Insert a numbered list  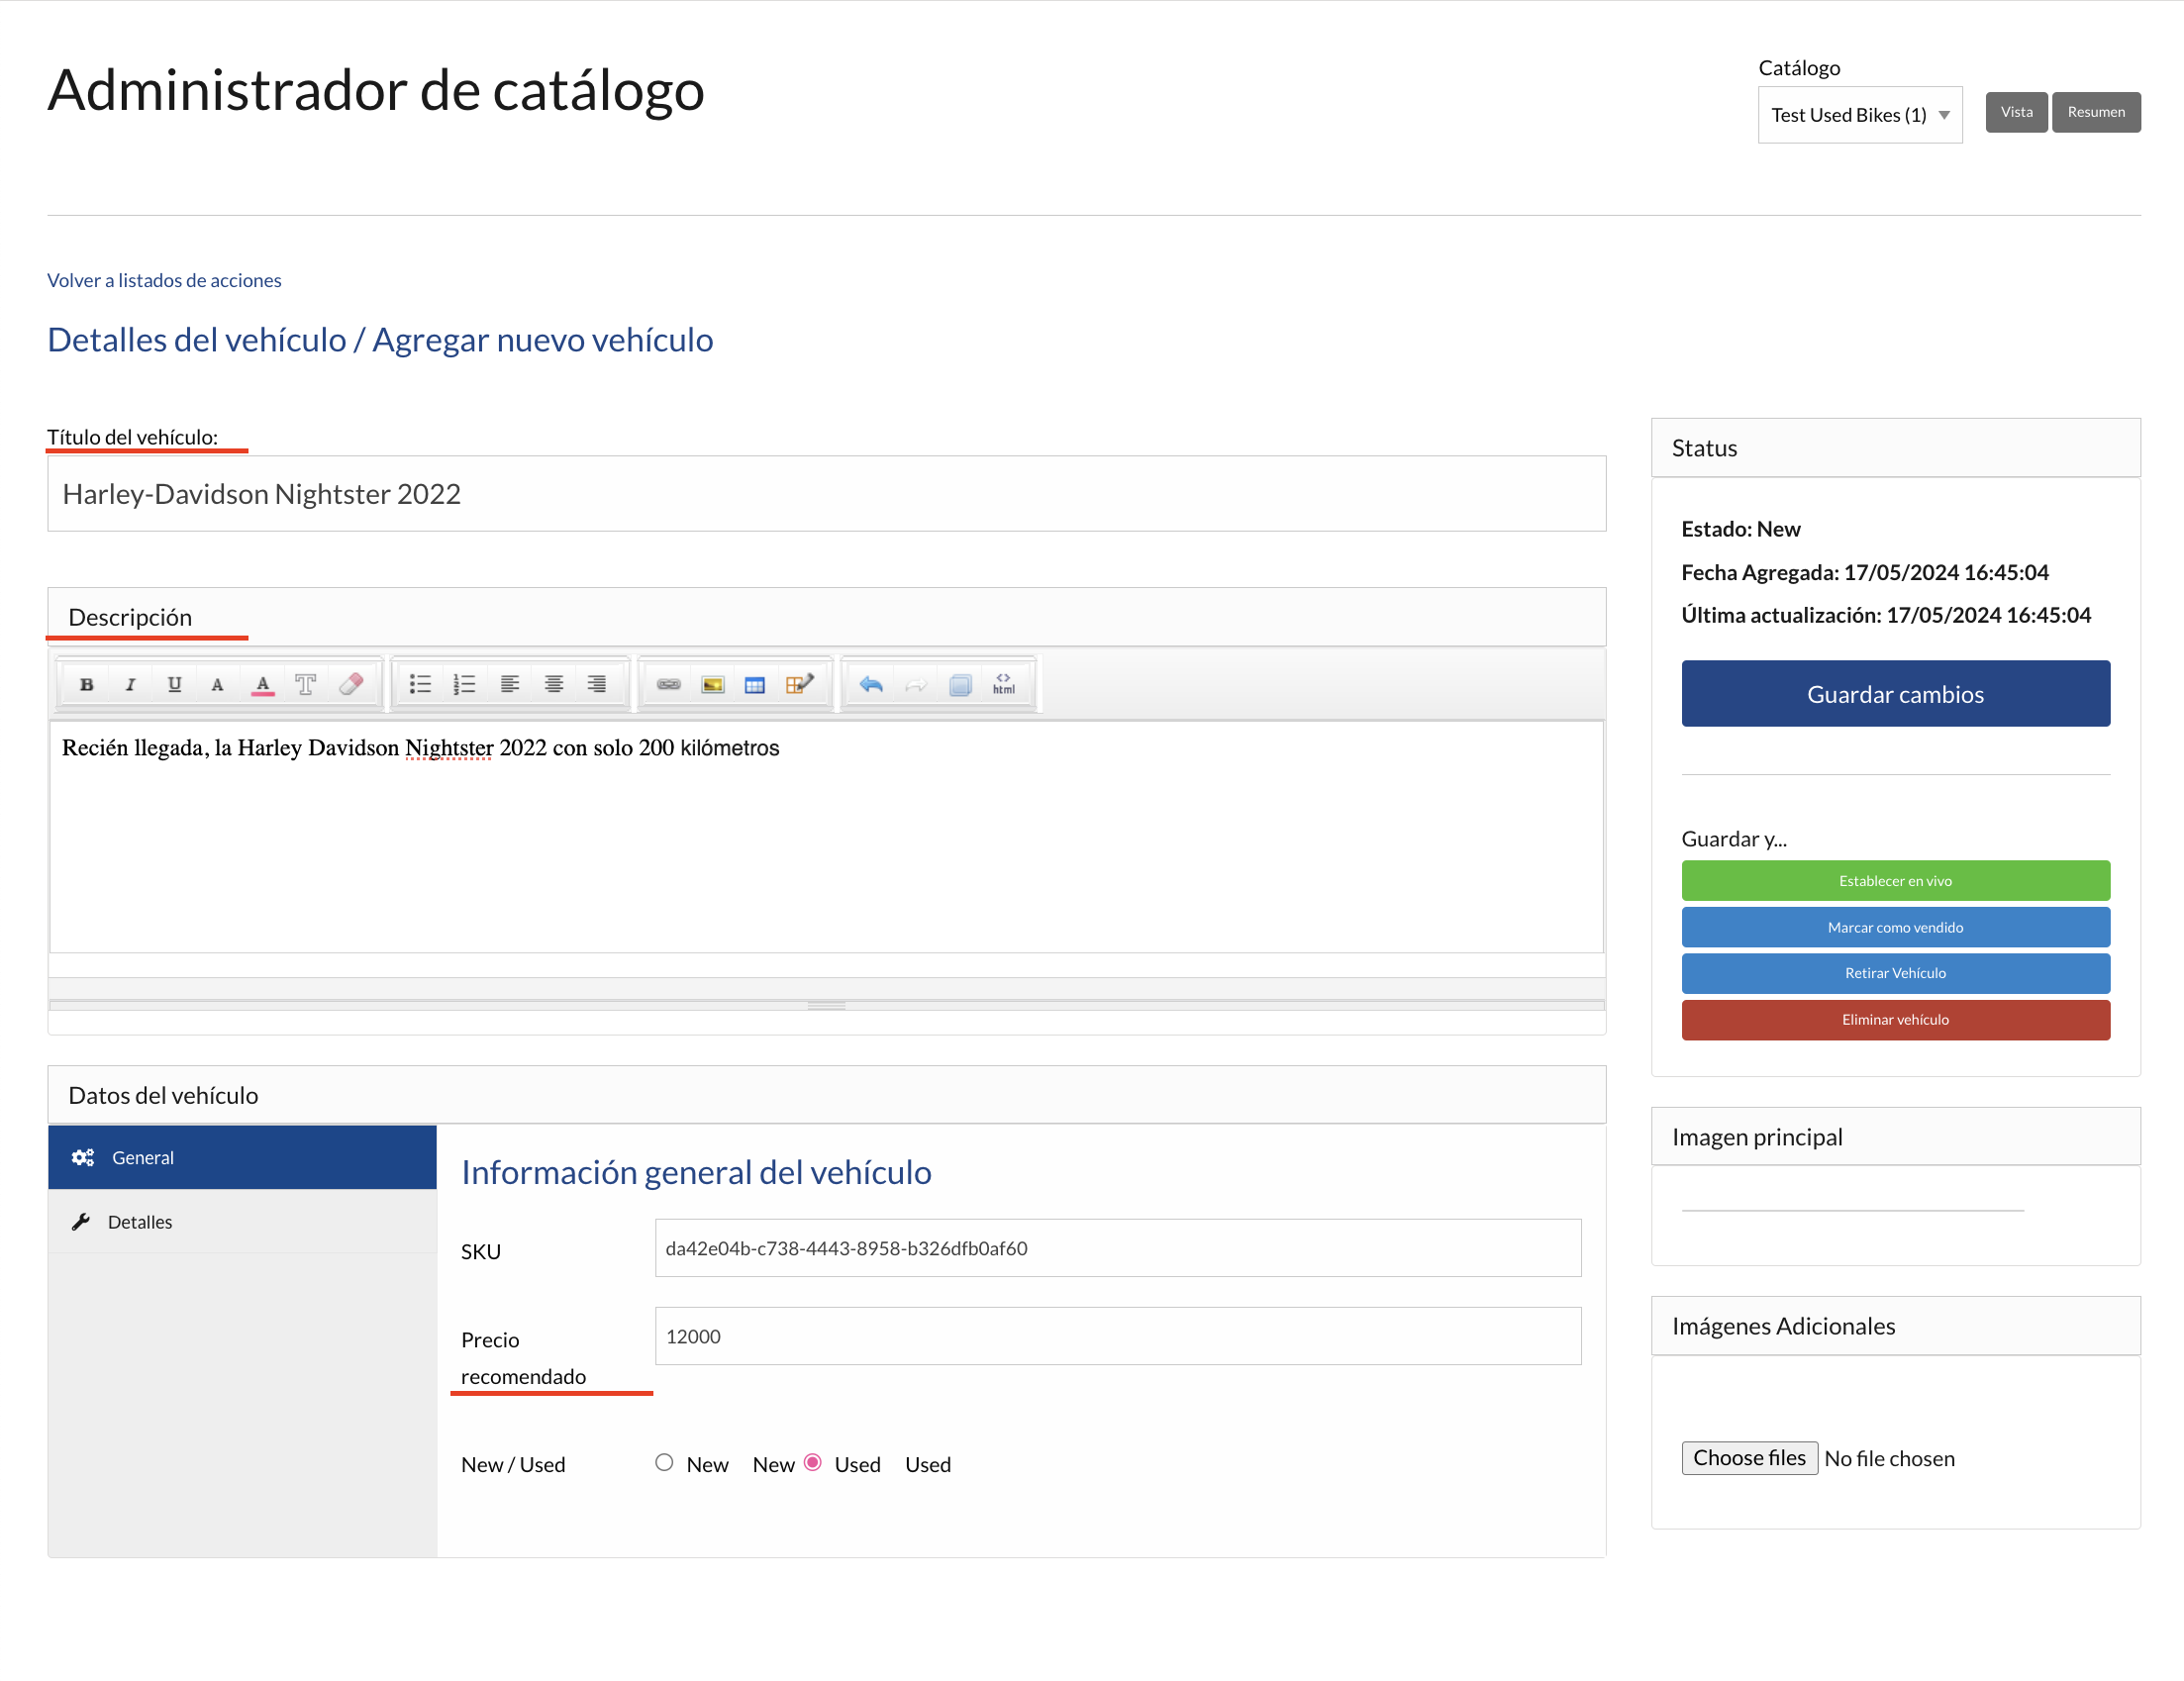(464, 685)
